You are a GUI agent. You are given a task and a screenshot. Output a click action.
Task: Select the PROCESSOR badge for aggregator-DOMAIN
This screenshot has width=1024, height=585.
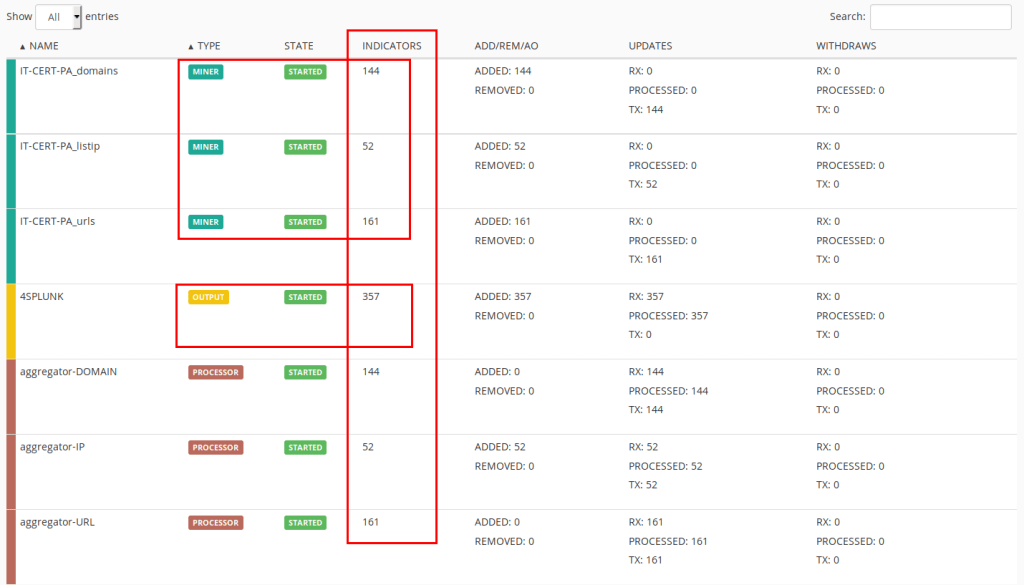click(x=215, y=371)
